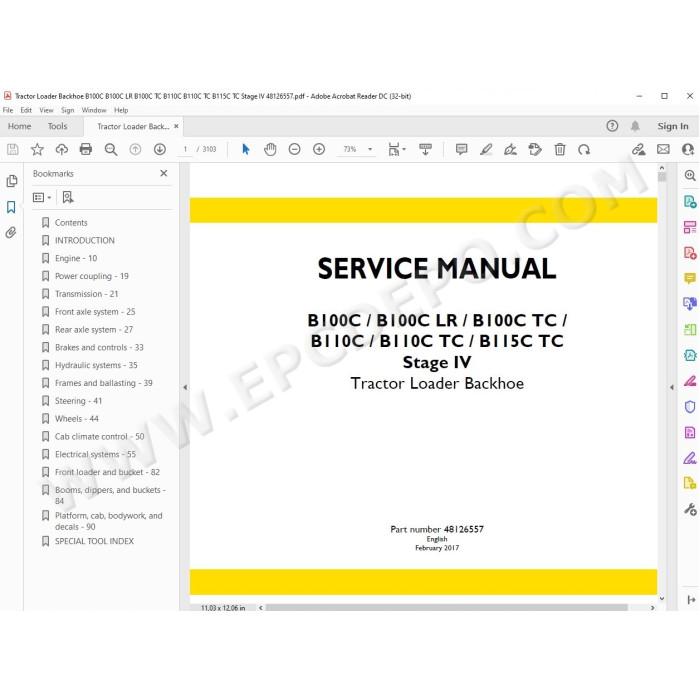Click horizontal scrollbar right arrow
The width and height of the screenshot is (700, 700).
pos(652,608)
